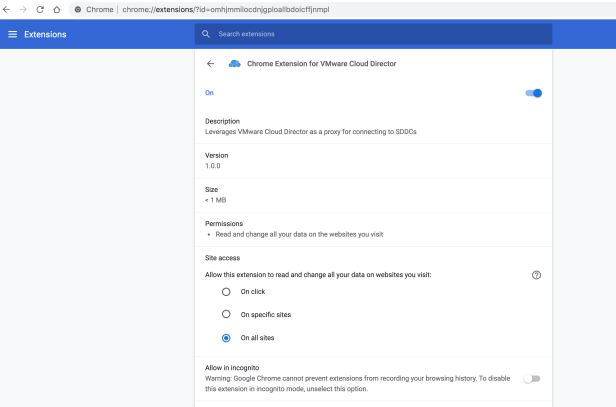Click the VMware cloud extension icon
The image size is (616, 407).
(x=235, y=63)
